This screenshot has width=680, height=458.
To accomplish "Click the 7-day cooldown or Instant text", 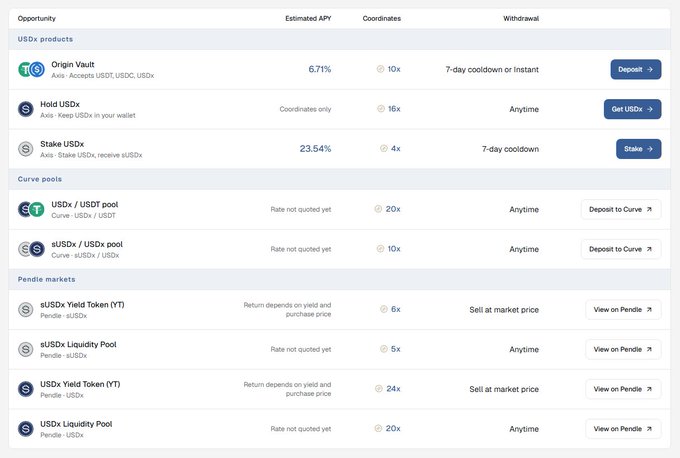I will 492,69.
